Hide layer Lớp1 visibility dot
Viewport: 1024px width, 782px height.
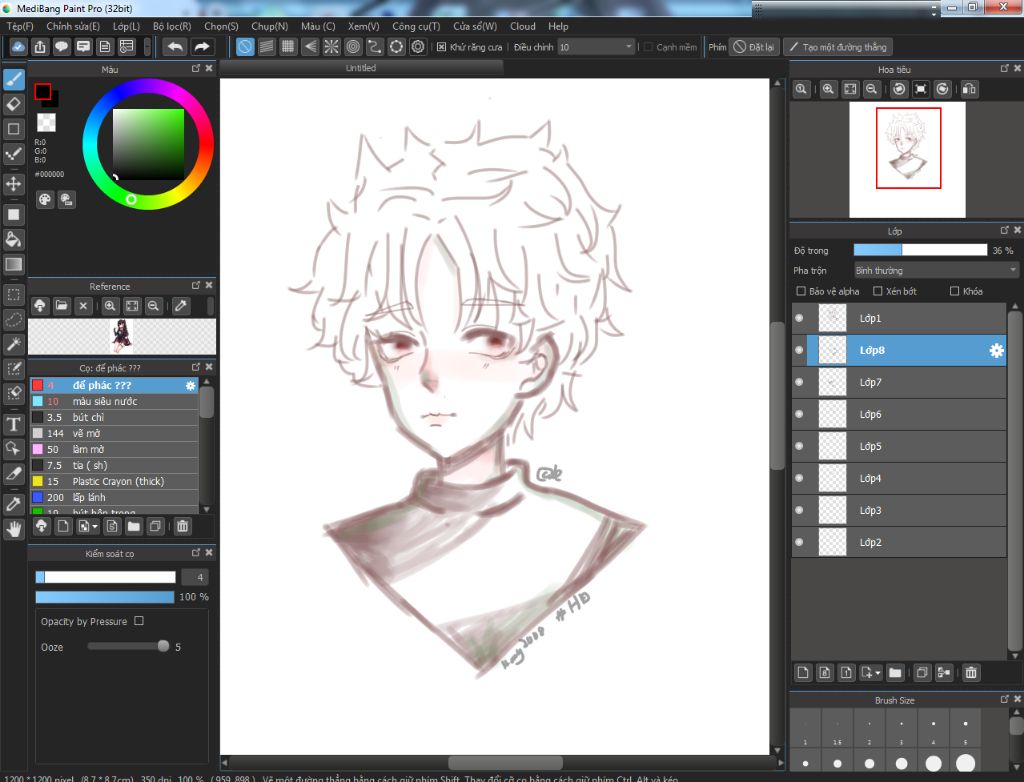tap(799, 318)
